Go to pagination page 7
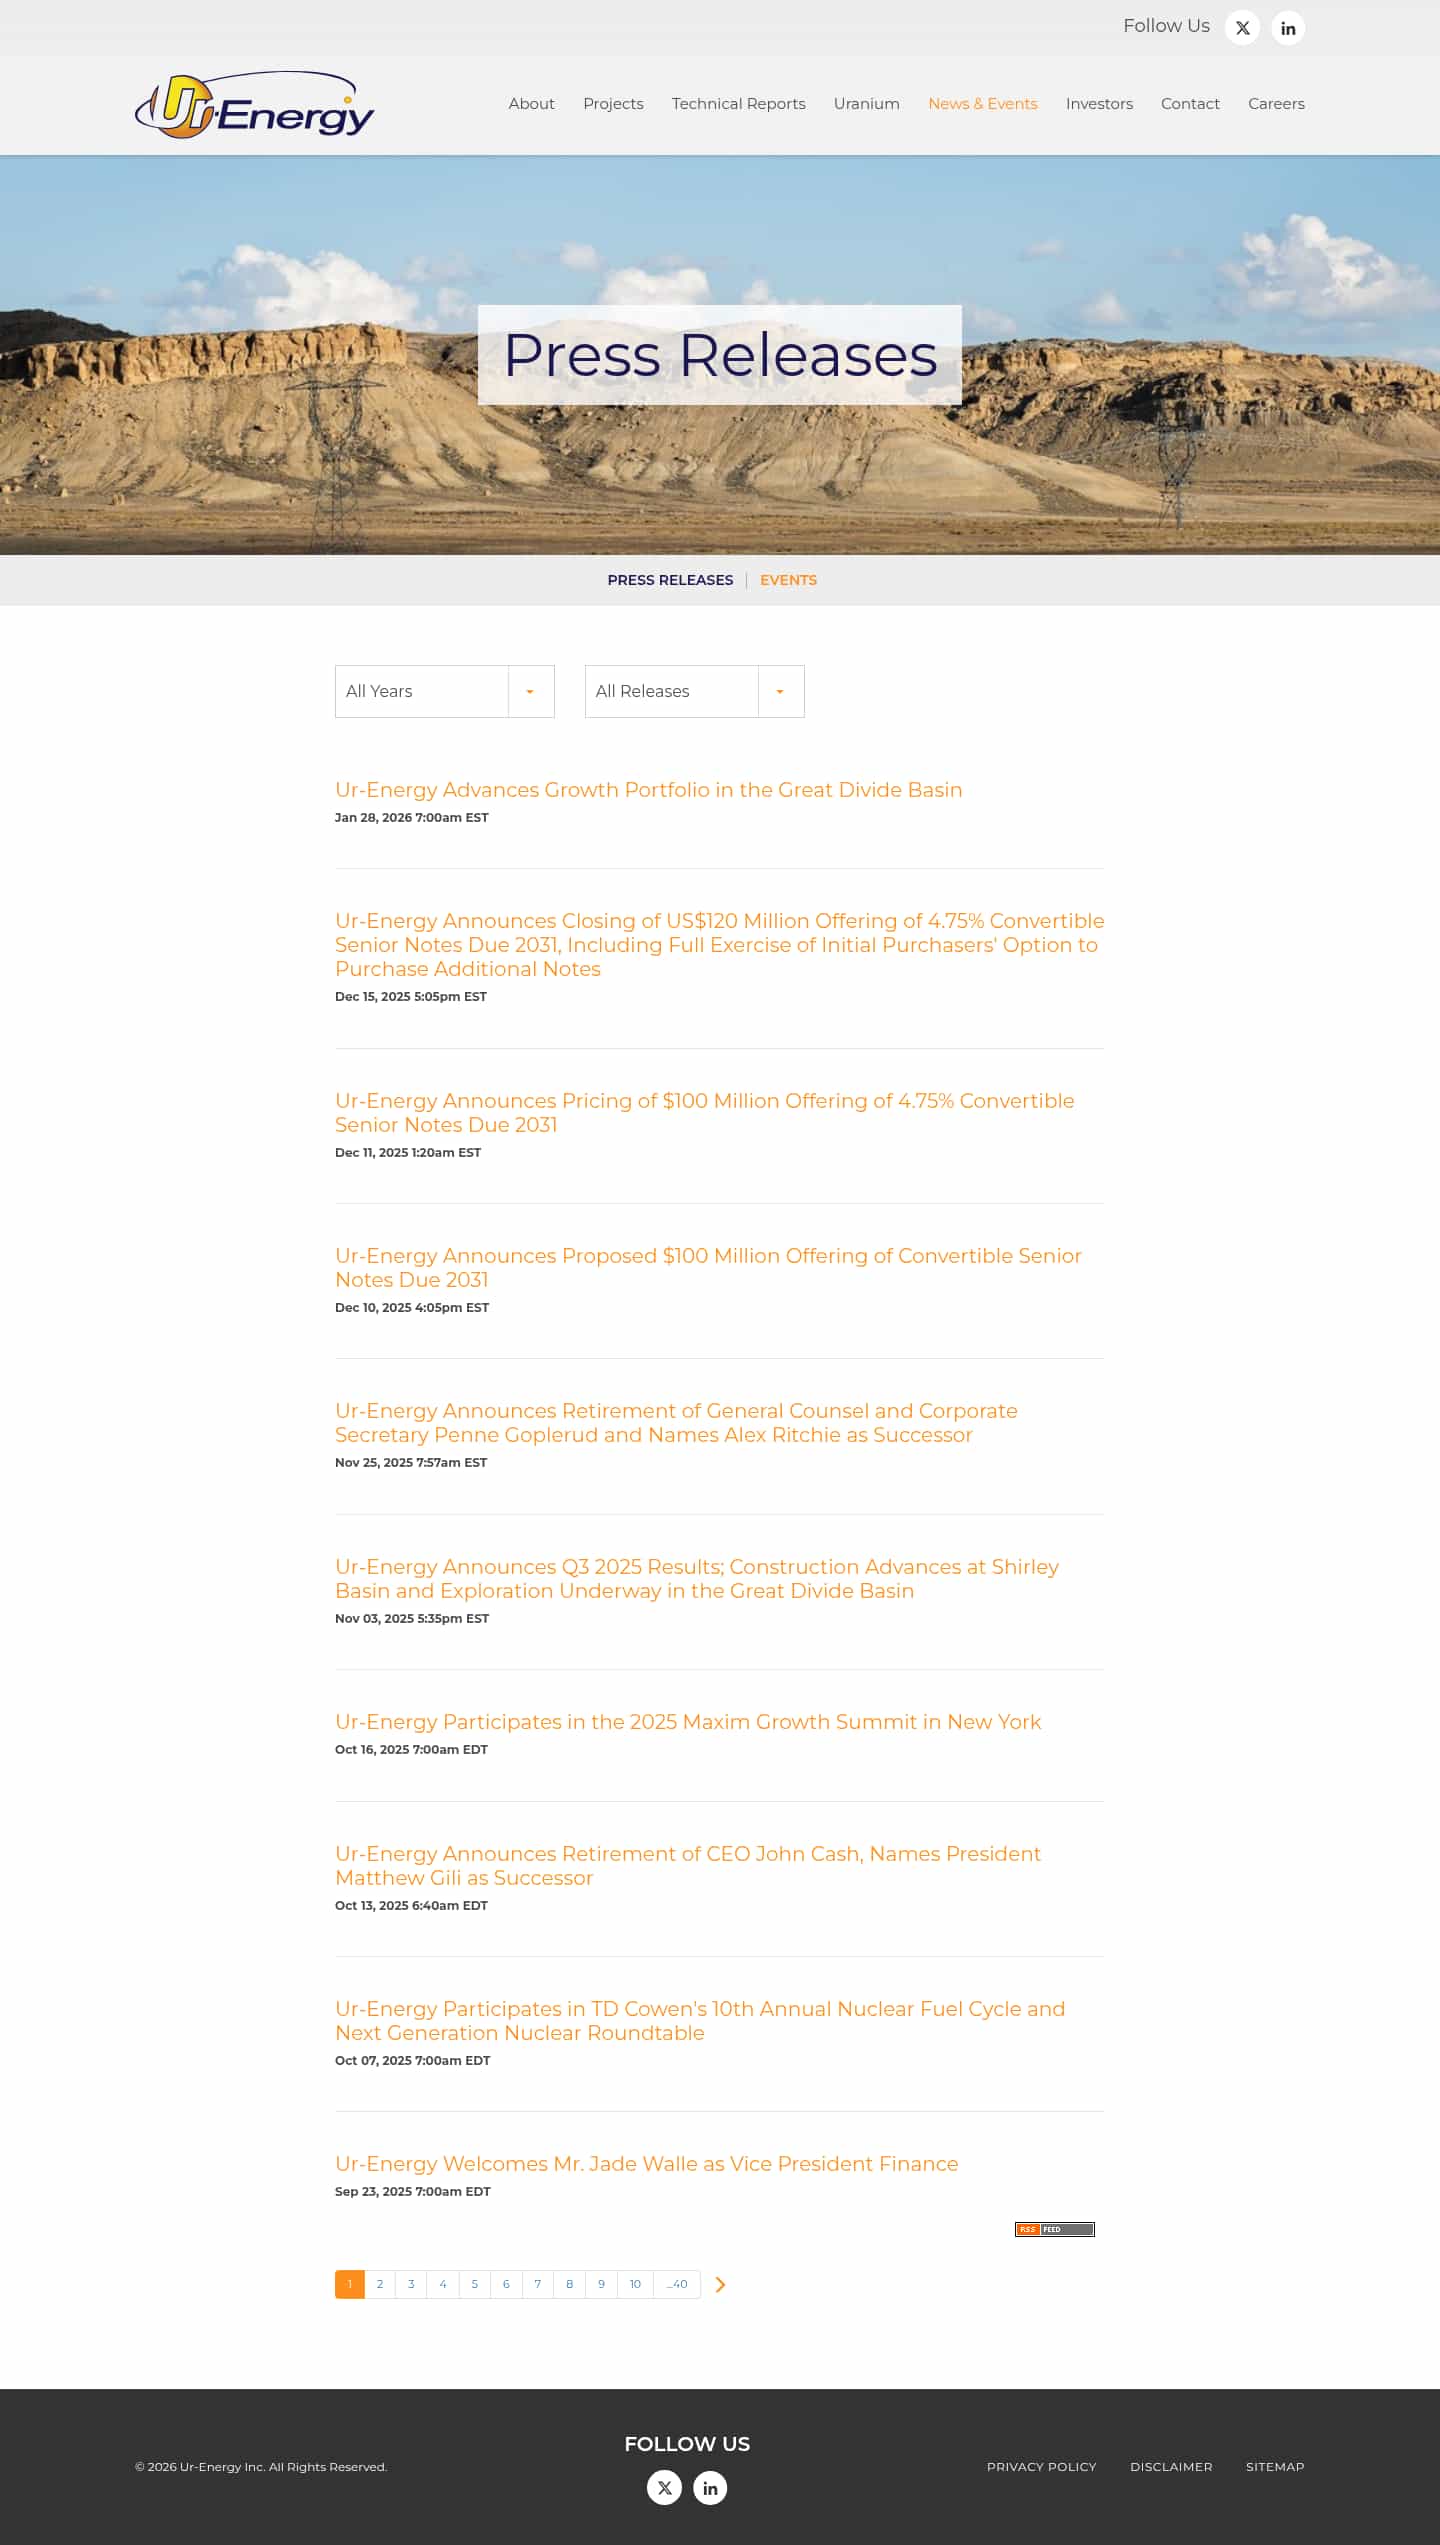1440x2545 pixels. click(538, 2284)
